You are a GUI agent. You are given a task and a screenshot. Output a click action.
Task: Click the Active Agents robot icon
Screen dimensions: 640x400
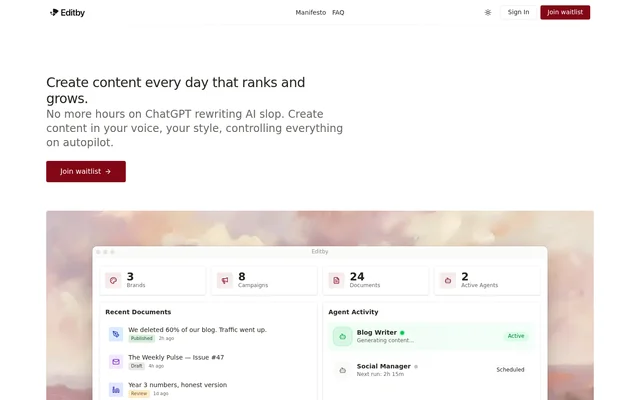coord(448,280)
